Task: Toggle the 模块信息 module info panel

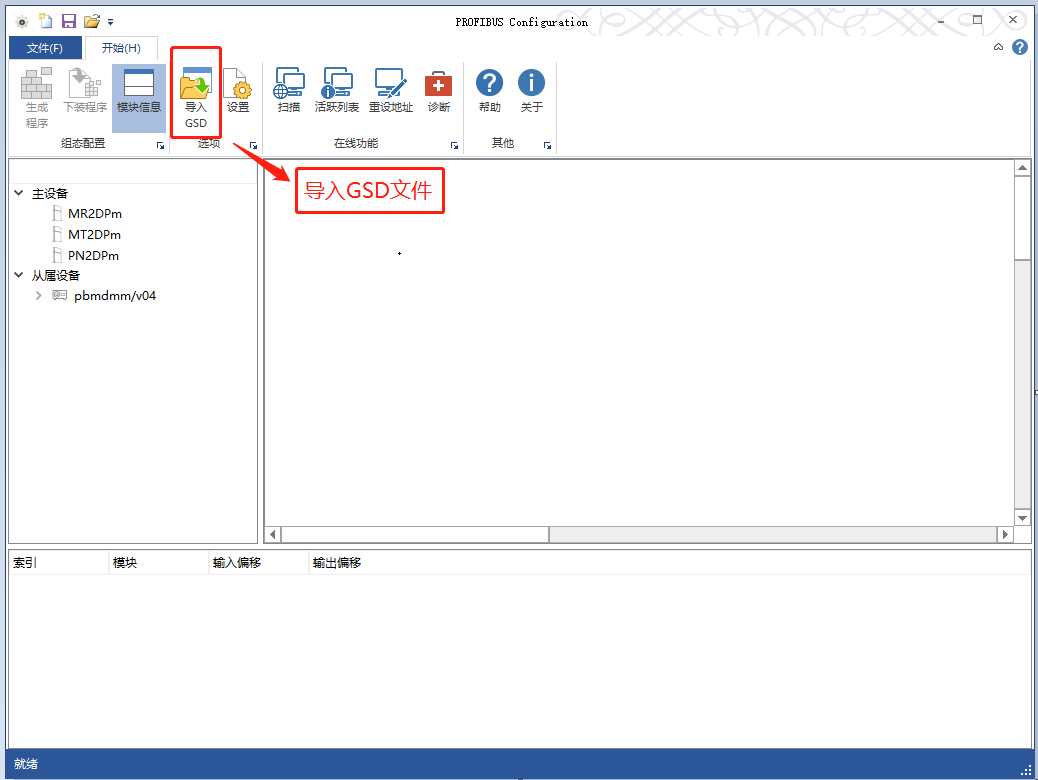Action: 139,93
